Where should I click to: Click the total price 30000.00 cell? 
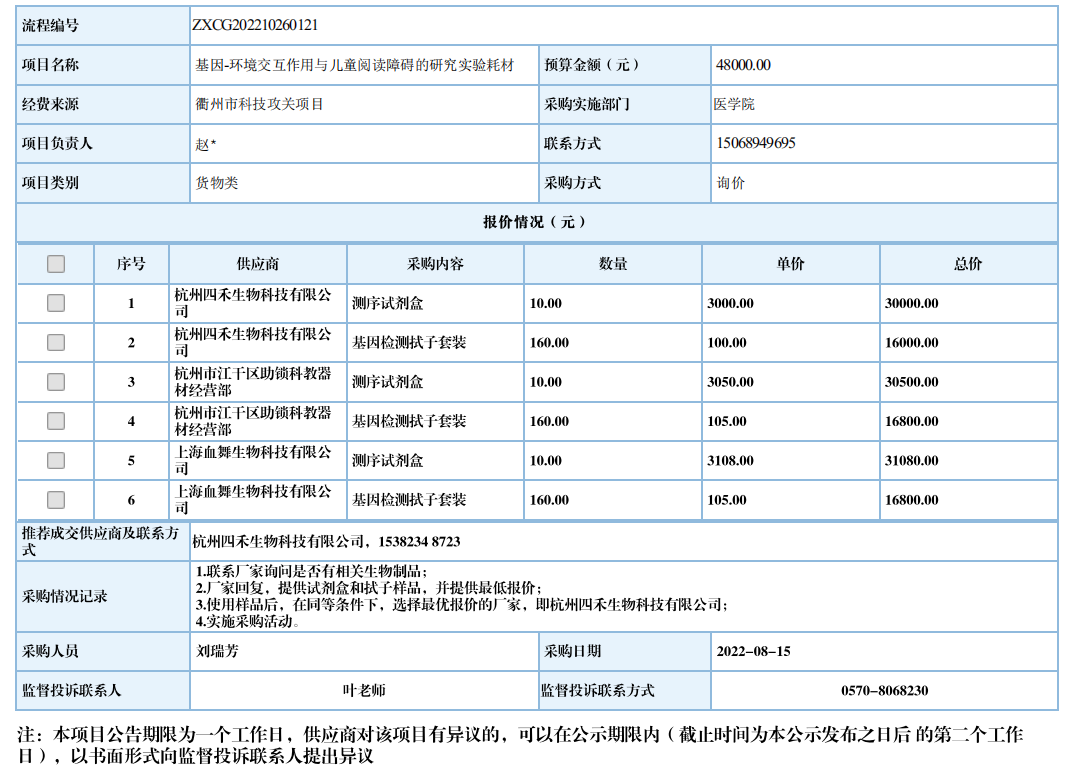pyautogui.click(x=911, y=303)
